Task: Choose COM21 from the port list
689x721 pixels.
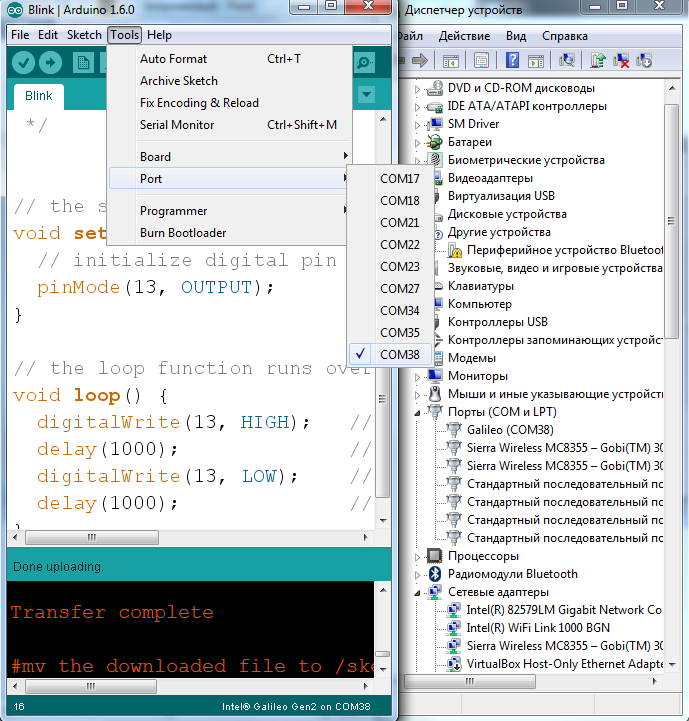Action: coord(390,223)
